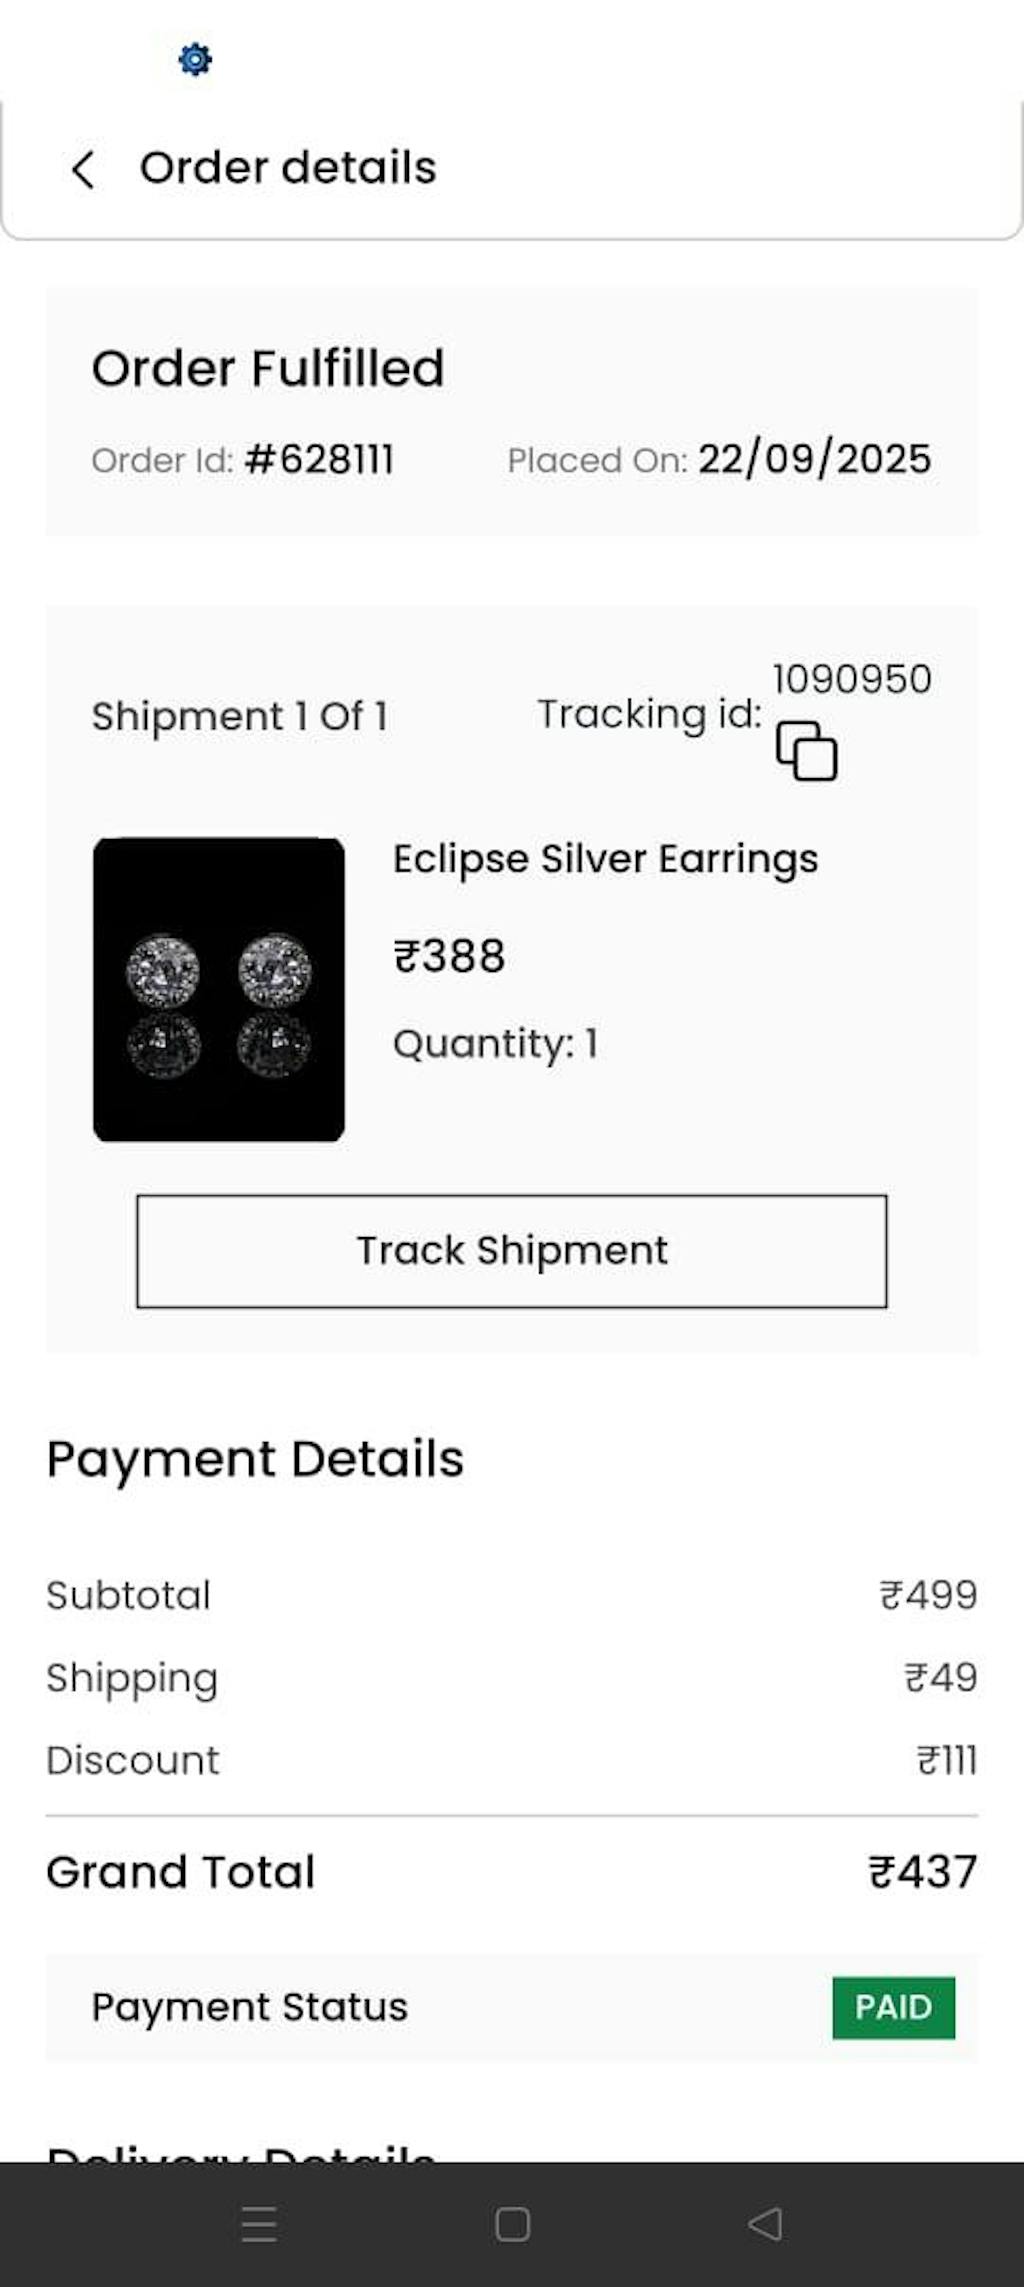The height and width of the screenshot is (2287, 1024).
Task: Tap the Shipment 1 Of 1 label
Action: point(239,716)
